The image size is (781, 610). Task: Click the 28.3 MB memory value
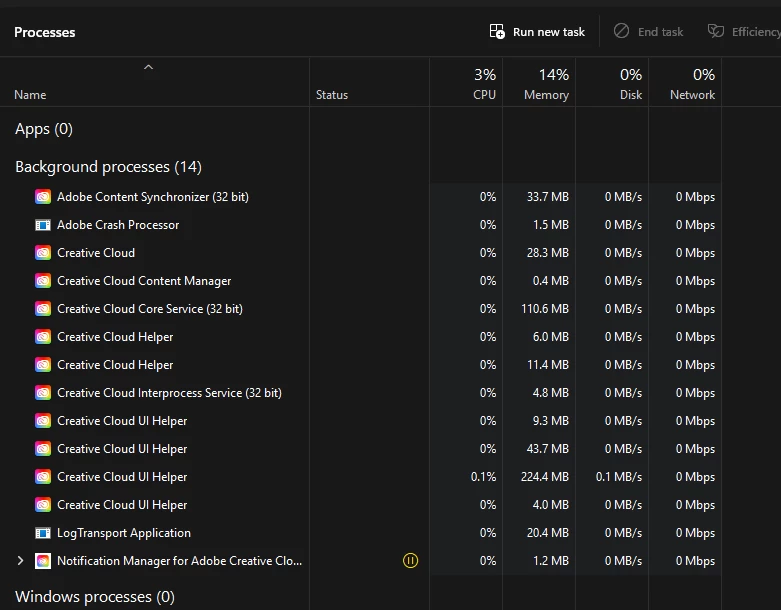point(547,253)
